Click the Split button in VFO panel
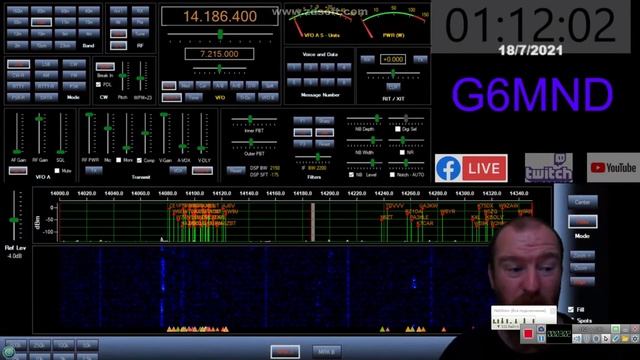The height and width of the screenshot is (360, 640). pyautogui.click(x=269, y=85)
